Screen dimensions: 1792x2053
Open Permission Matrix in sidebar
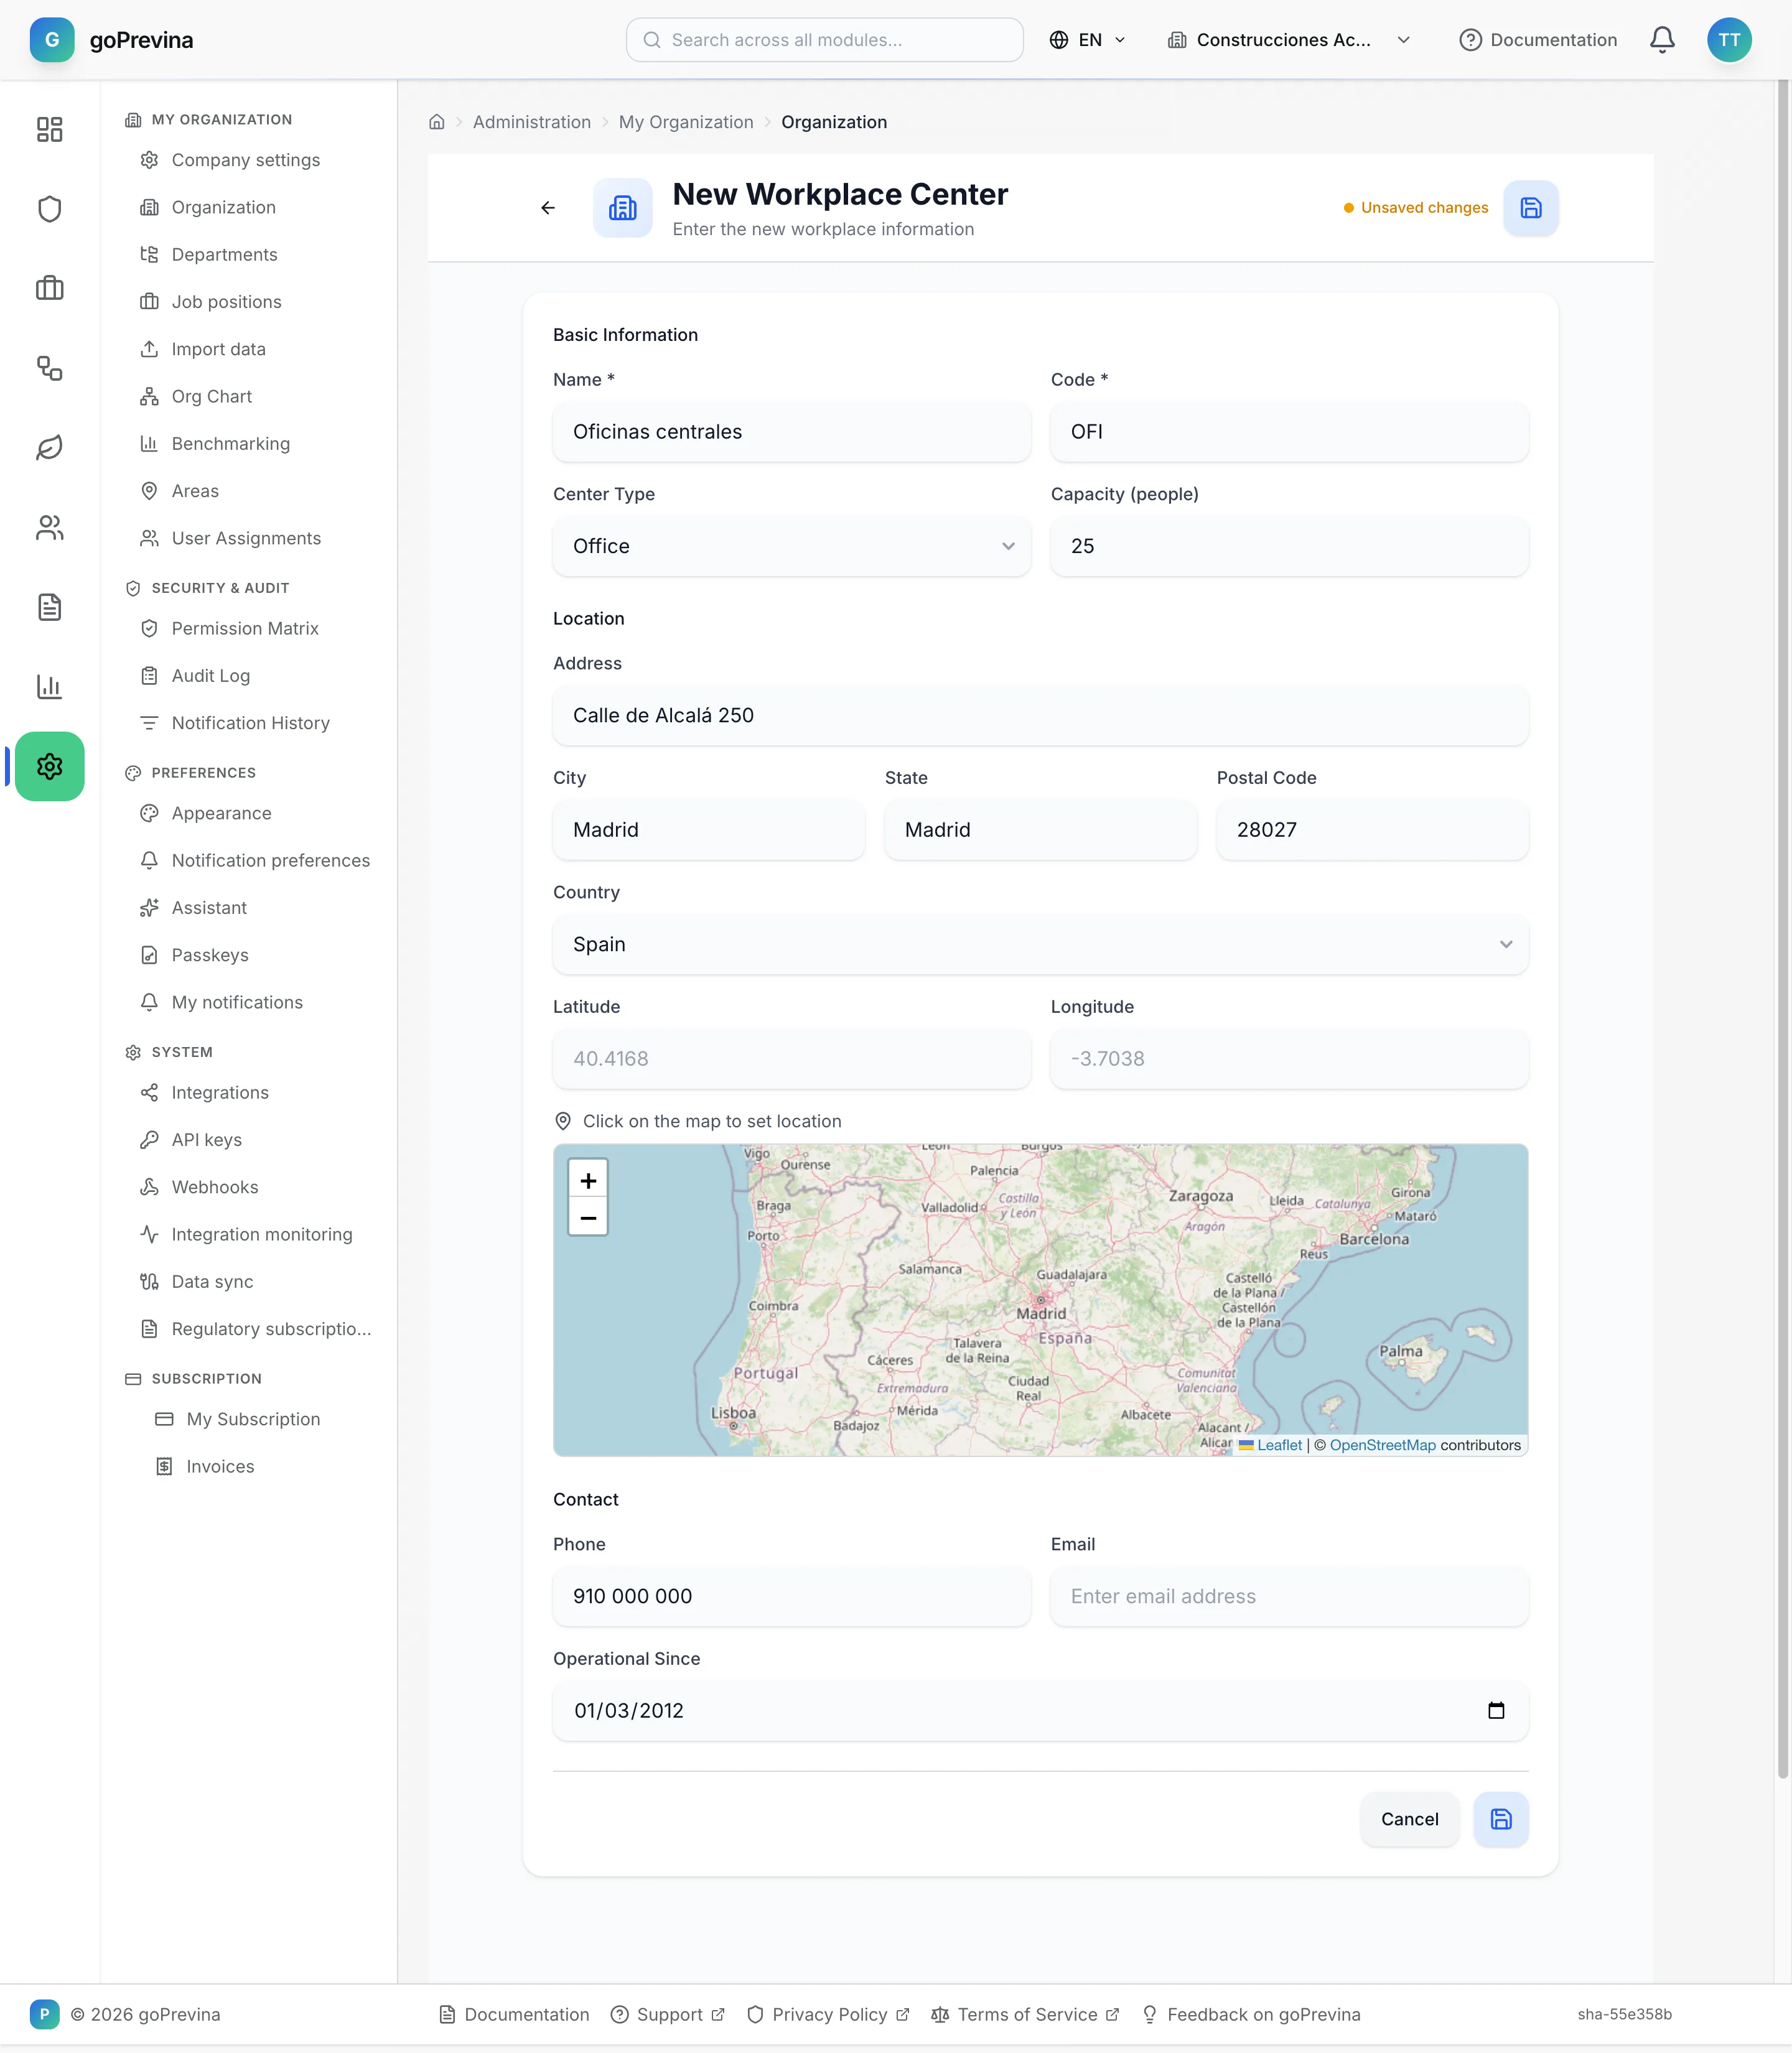[x=245, y=629]
